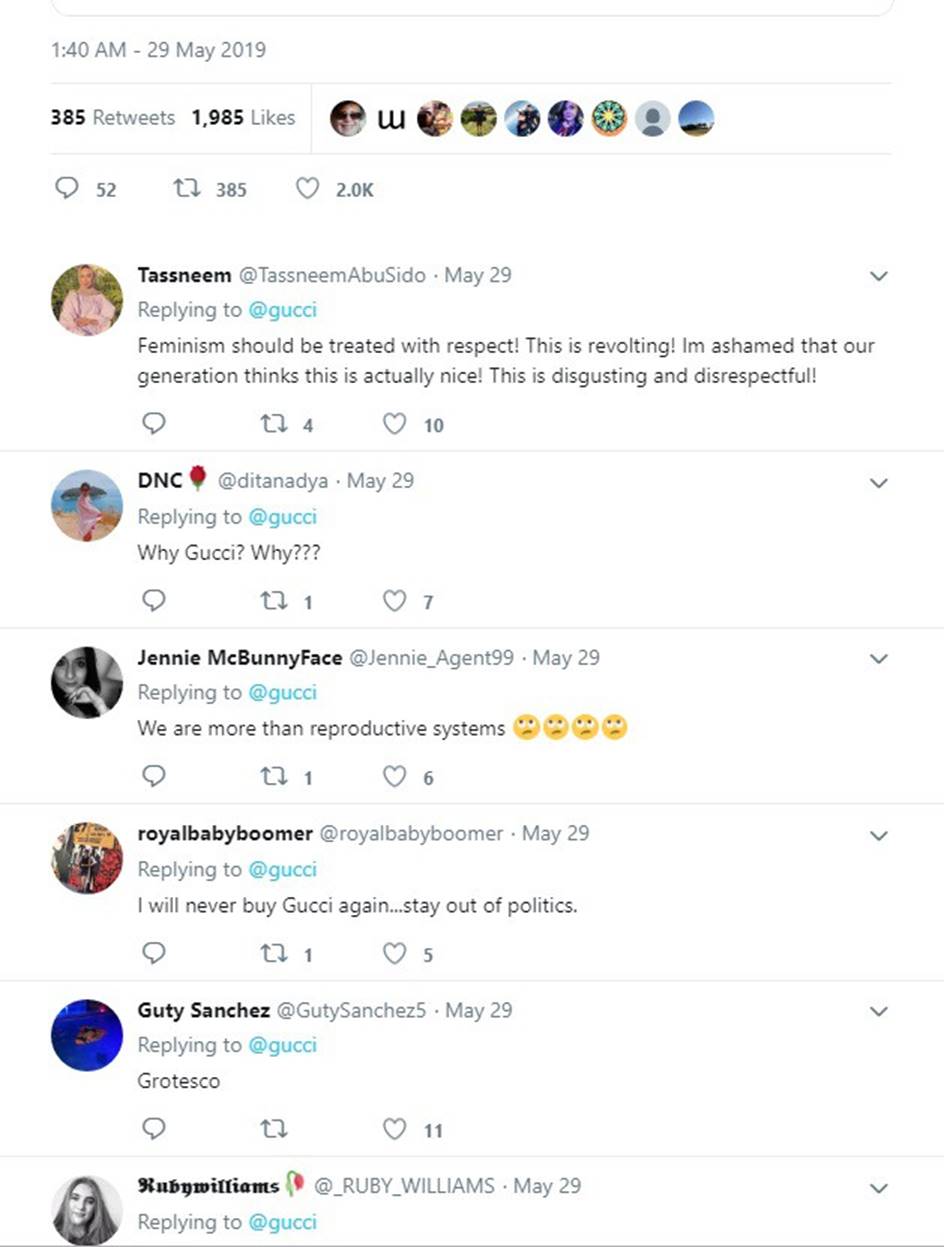Retweet royalbabyboomer's reply
Screen dimensions: 944x1247
coord(273,953)
